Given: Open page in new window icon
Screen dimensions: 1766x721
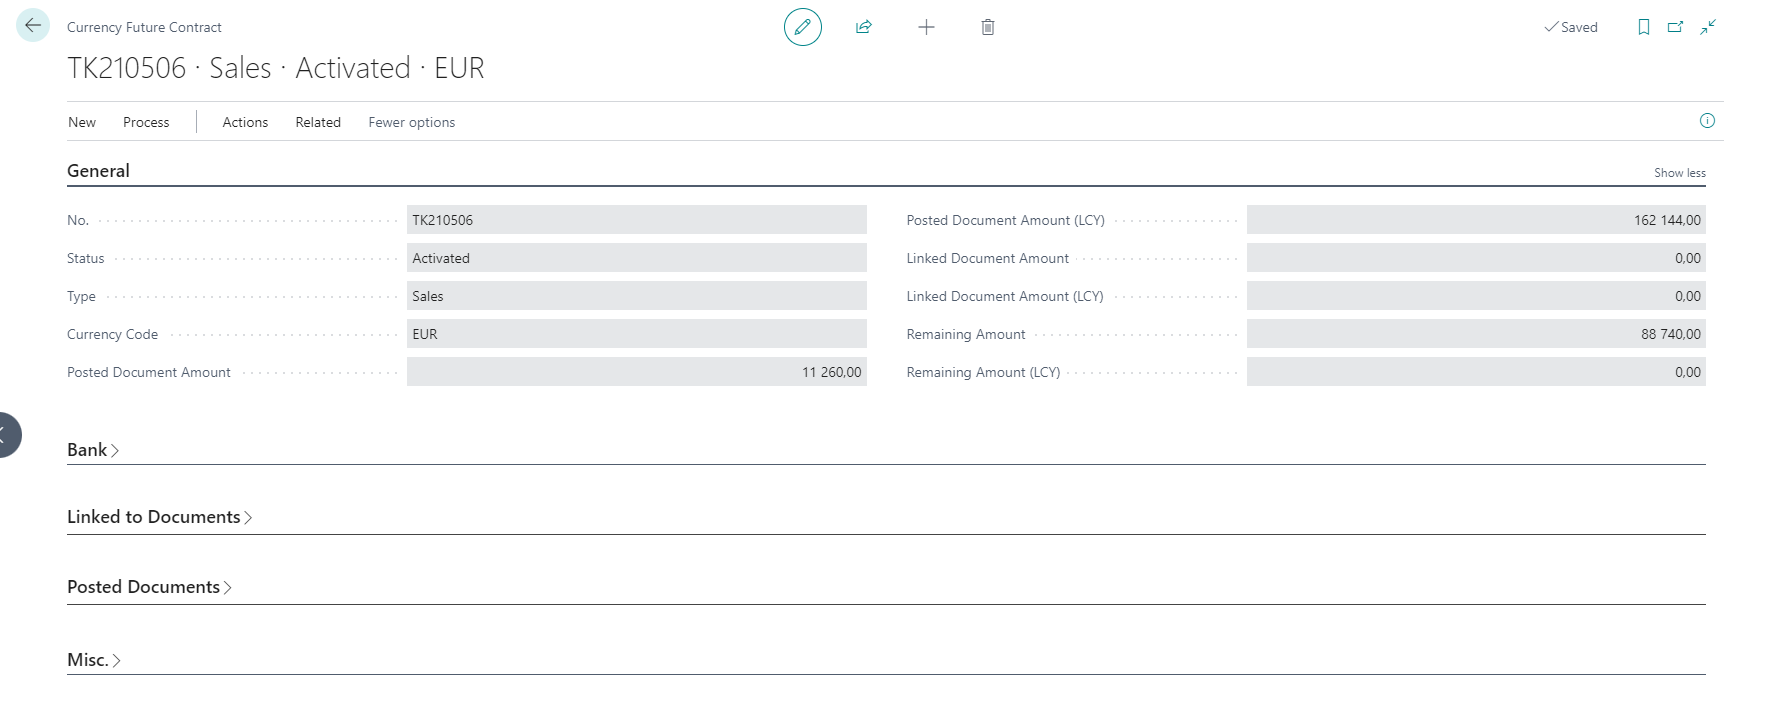Looking at the screenshot, I should coord(1675,27).
